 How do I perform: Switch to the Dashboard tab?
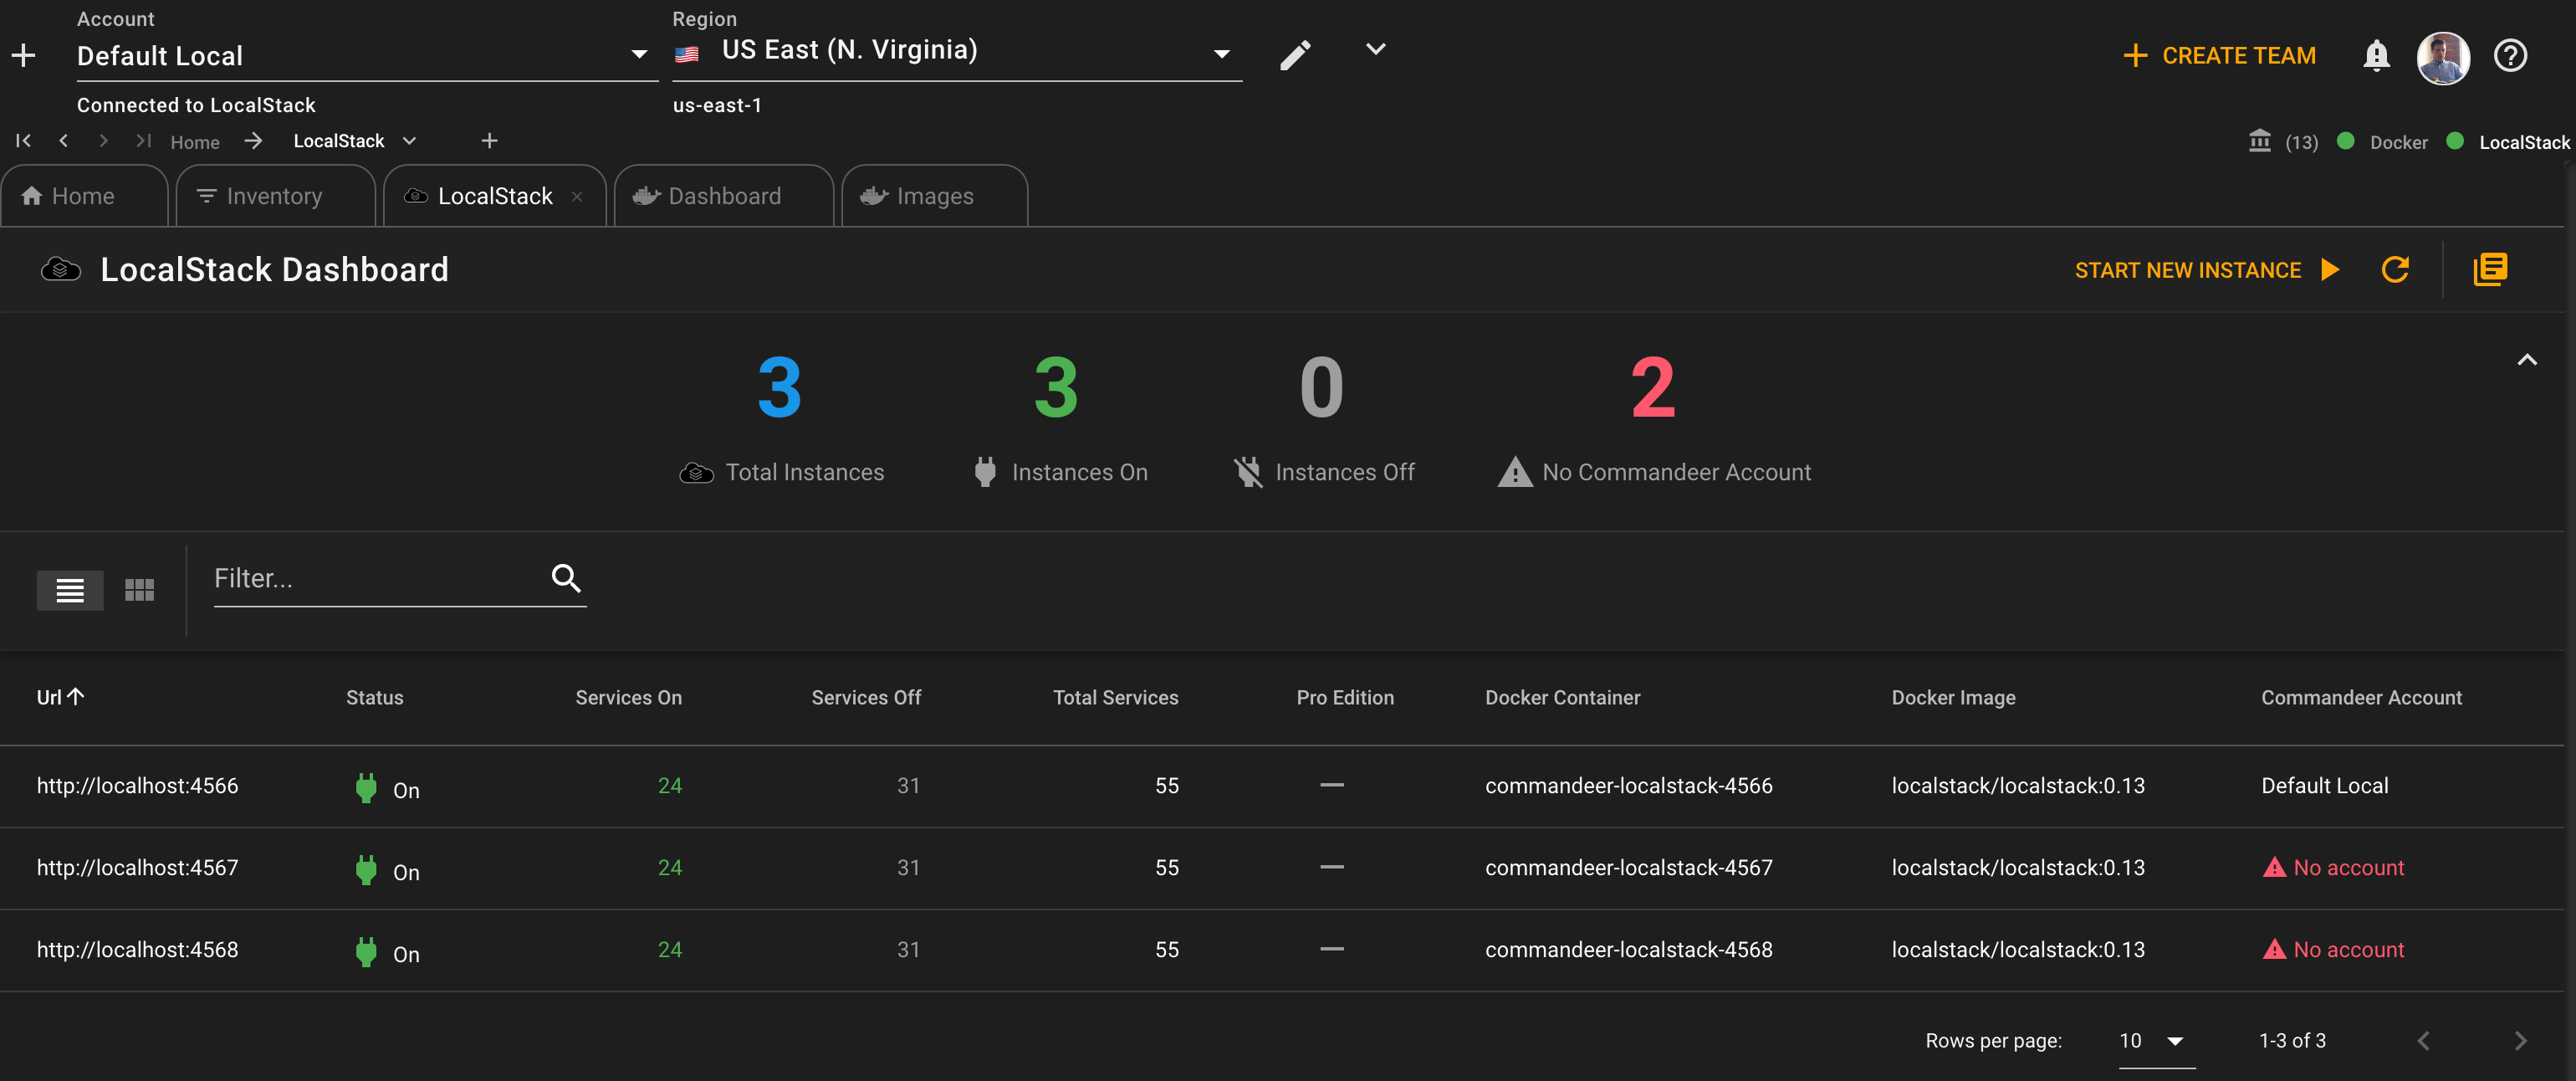tap(723, 196)
